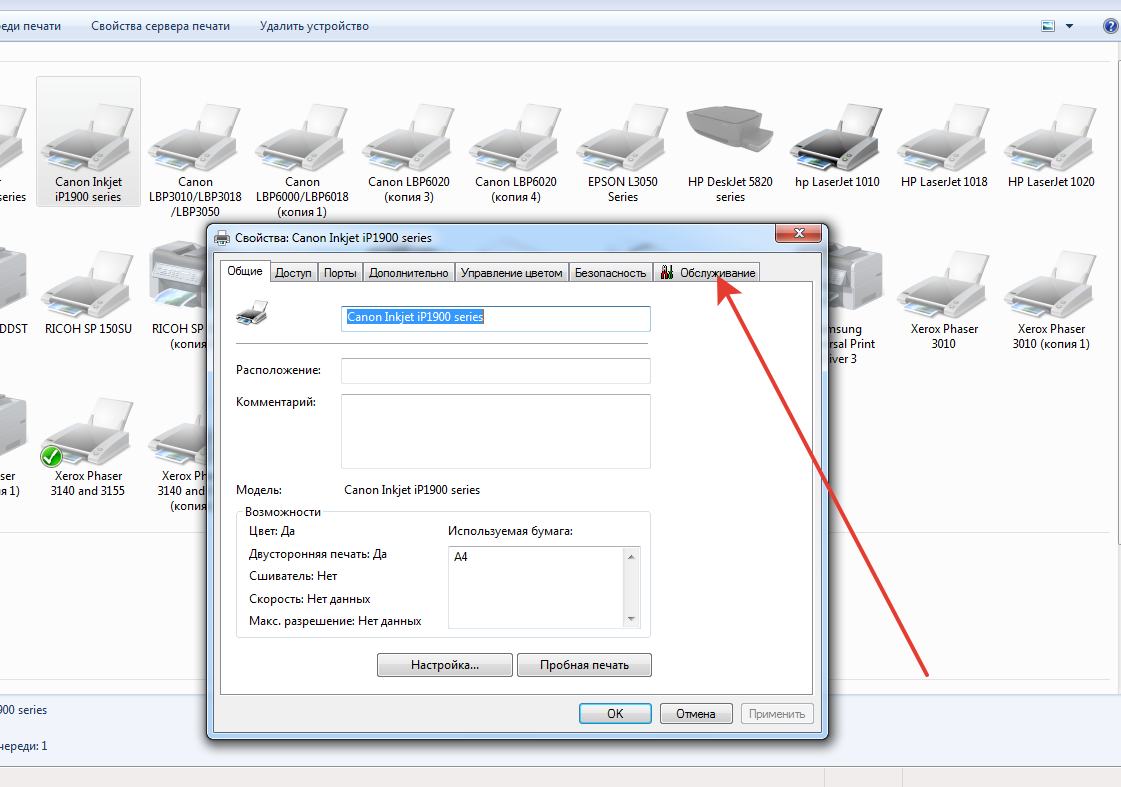Click Удалить устройство in the toolbar

[315, 26]
